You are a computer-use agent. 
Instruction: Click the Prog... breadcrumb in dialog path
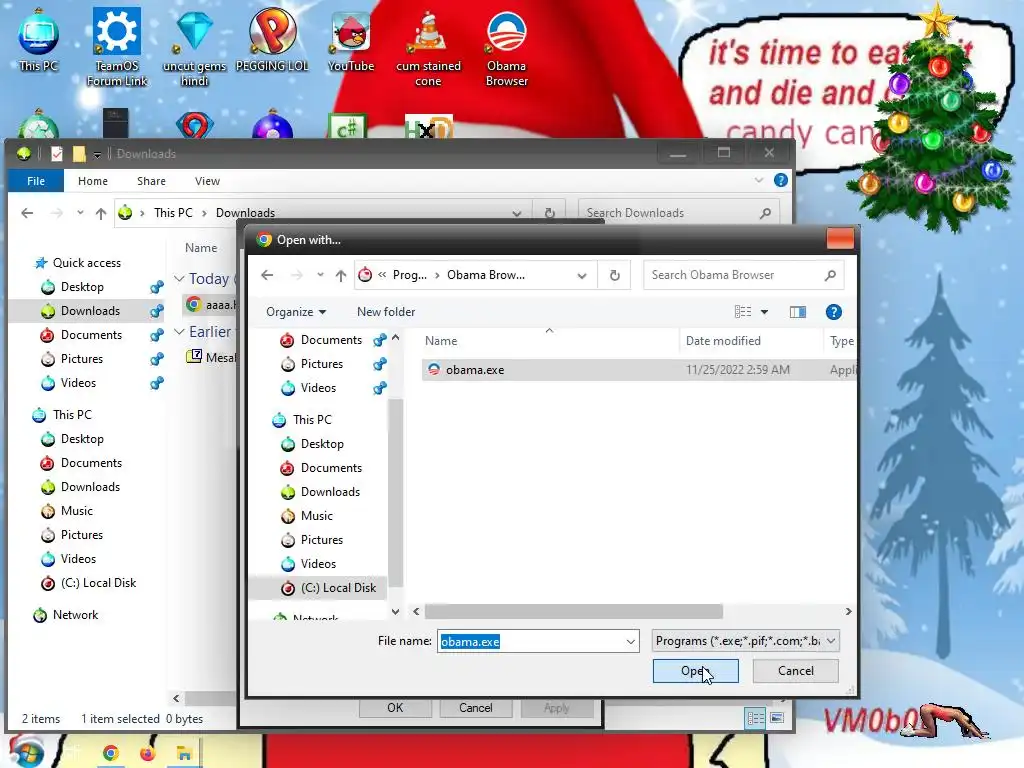pyautogui.click(x=409, y=275)
